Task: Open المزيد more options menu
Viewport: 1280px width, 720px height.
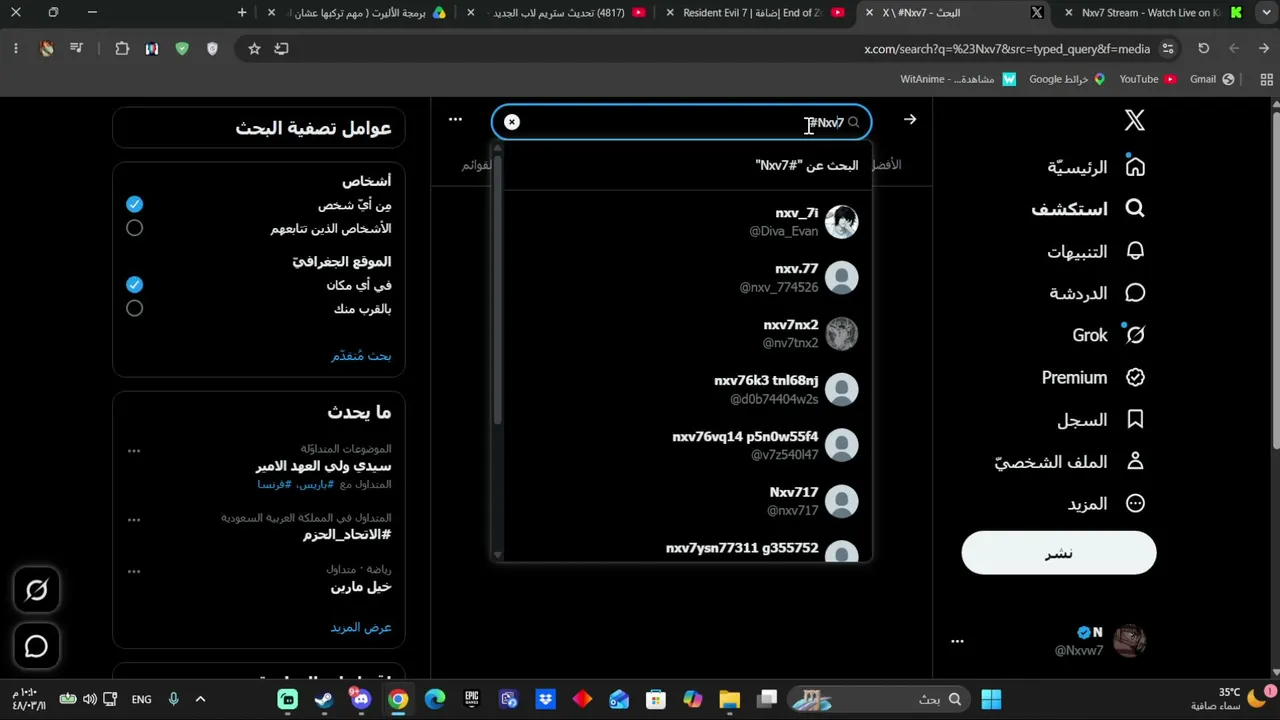Action: 1106,504
